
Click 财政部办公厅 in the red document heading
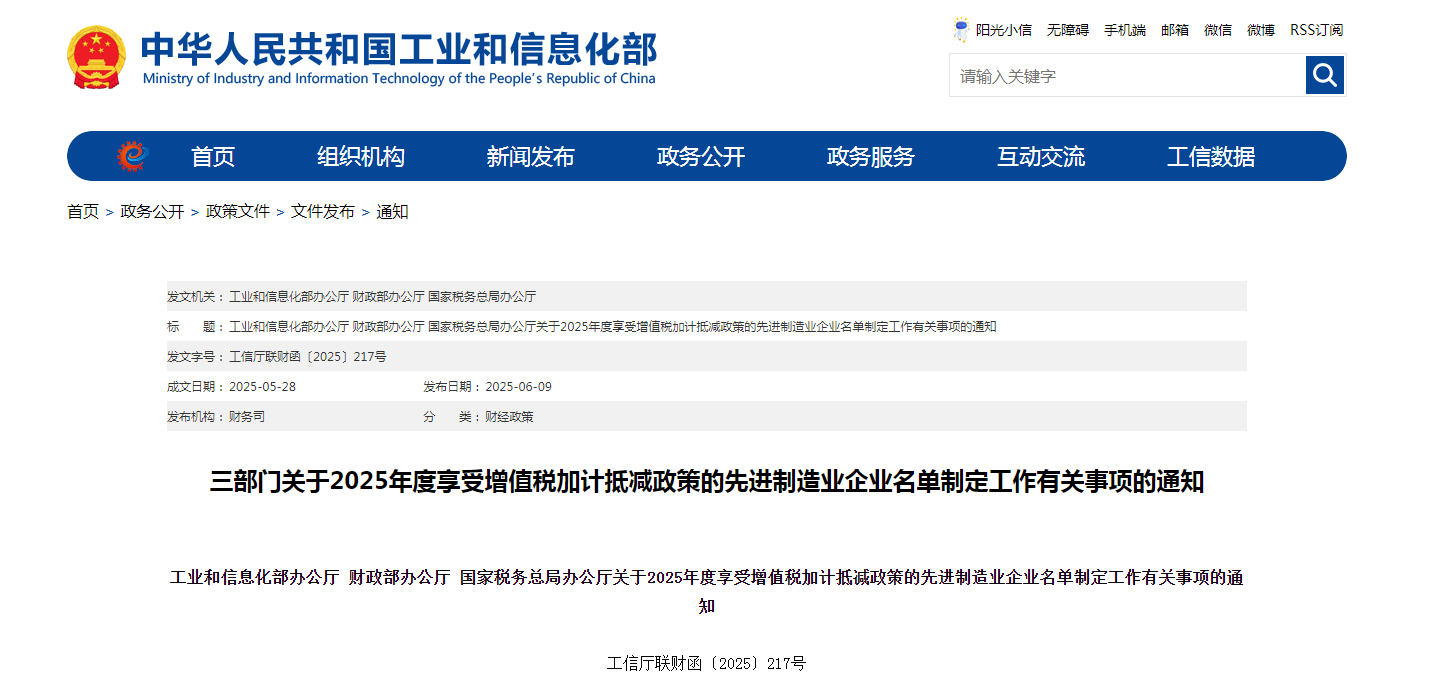tap(399, 578)
